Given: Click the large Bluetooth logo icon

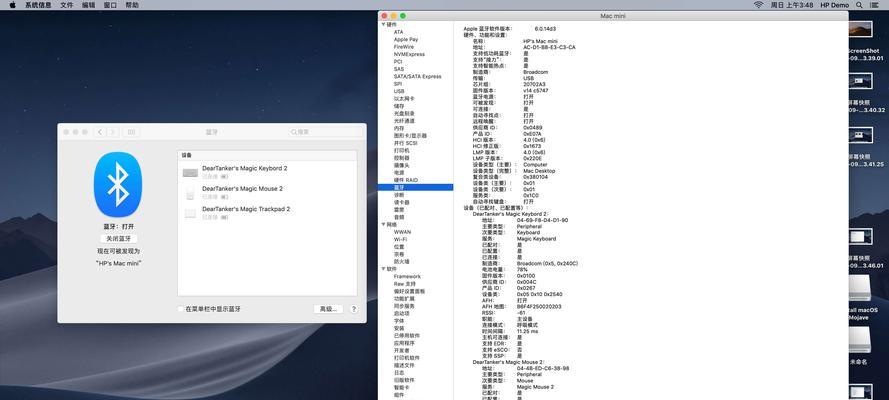Looking at the screenshot, I should (x=118, y=185).
